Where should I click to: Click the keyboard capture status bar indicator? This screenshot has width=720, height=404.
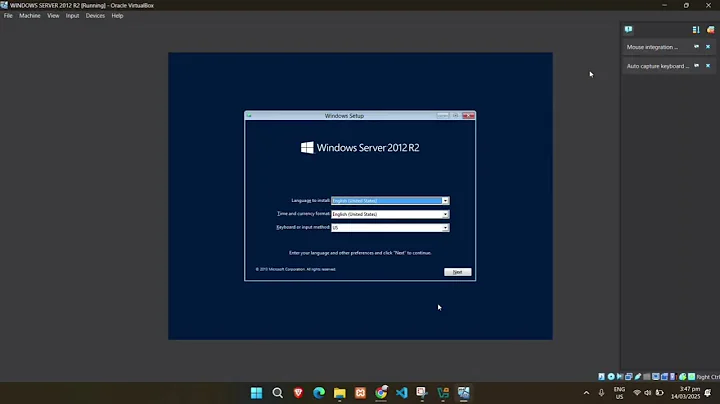(x=692, y=376)
